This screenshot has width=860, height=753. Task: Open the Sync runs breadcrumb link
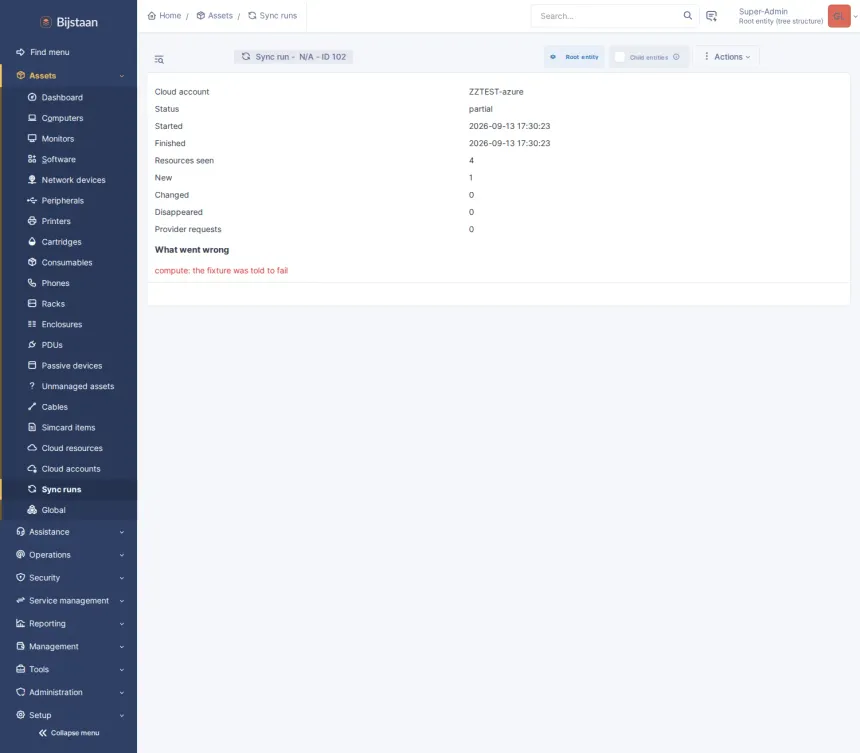click(273, 15)
